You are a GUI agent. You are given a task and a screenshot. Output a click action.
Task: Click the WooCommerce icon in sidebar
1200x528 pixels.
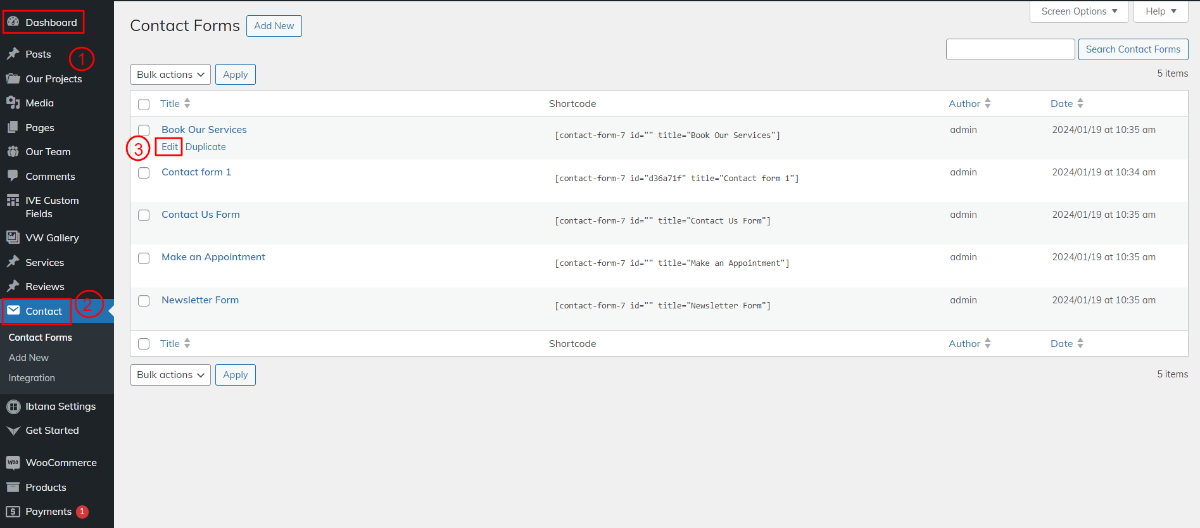[13, 463]
